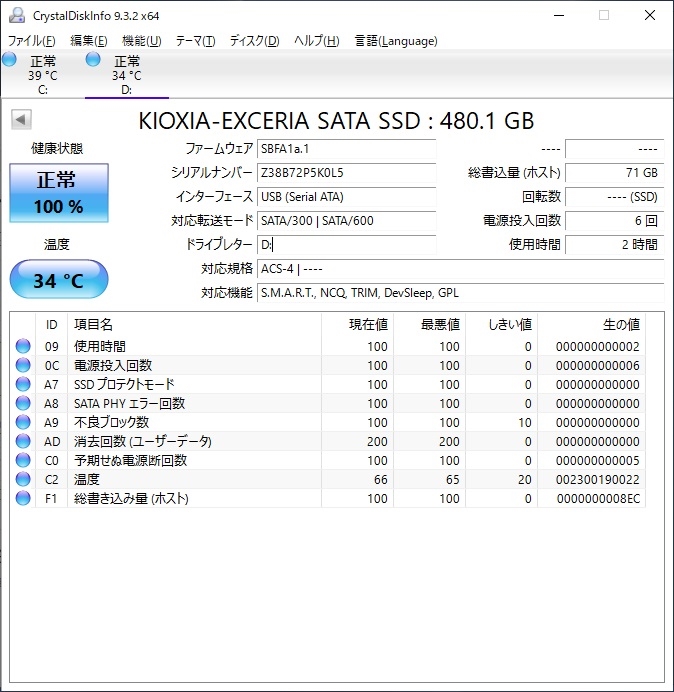Click the 最悪値 column header
Viewport: 674px width, 692px height.
429,325
